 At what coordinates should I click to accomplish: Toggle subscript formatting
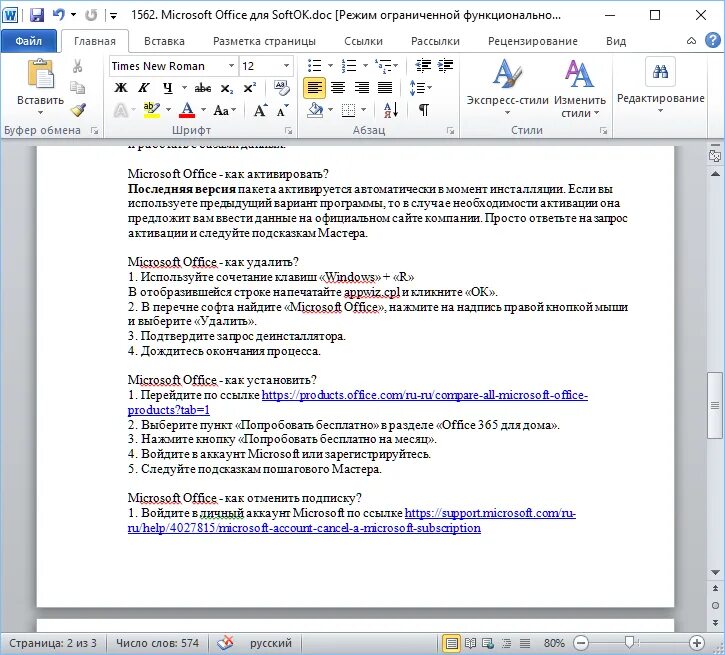point(227,88)
